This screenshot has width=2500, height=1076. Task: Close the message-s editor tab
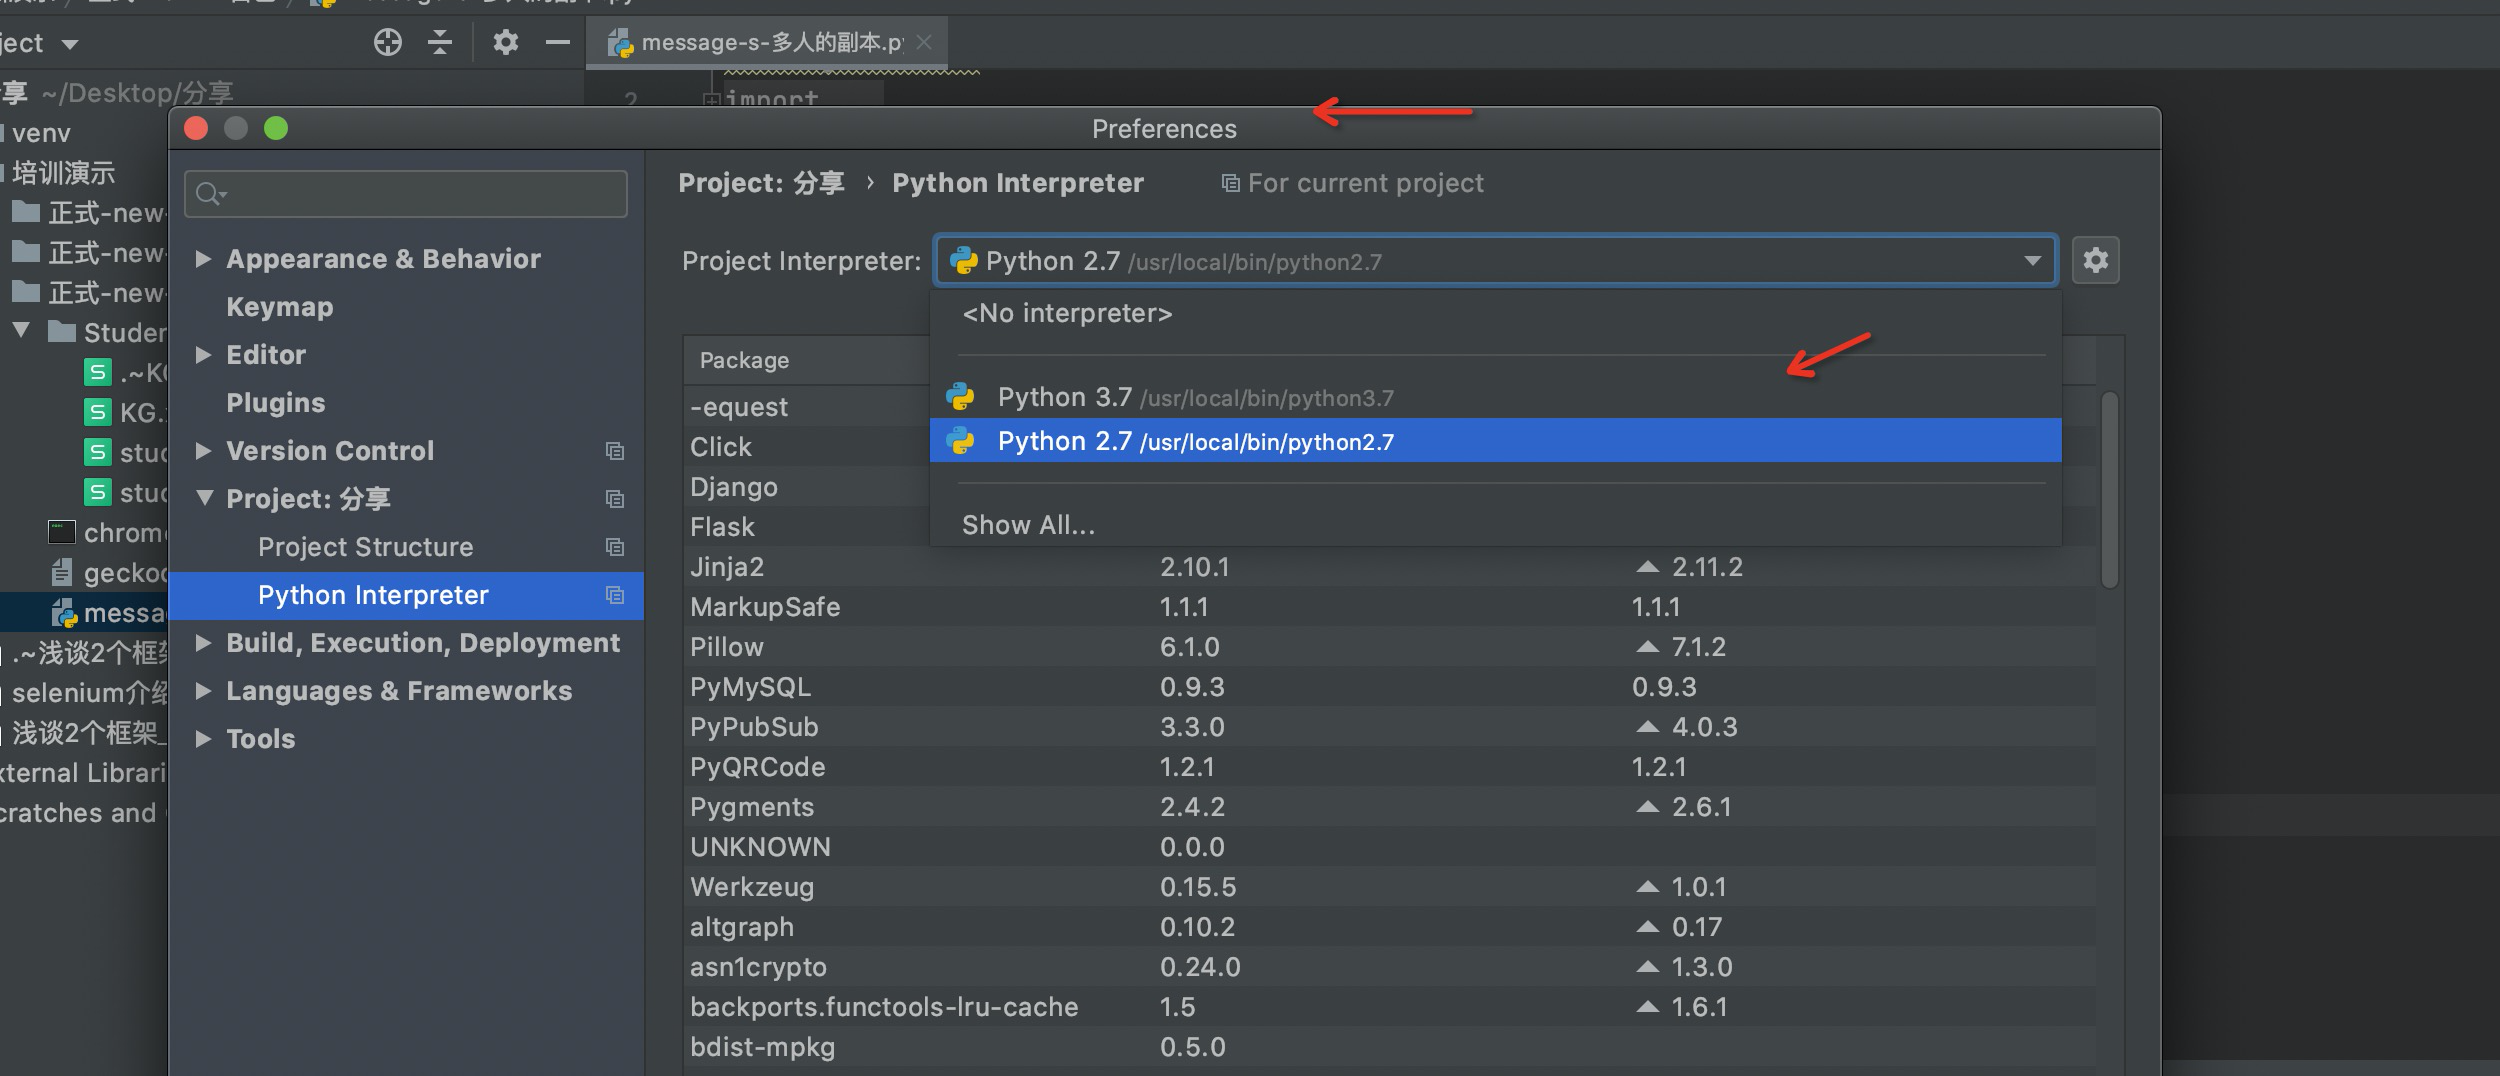click(925, 42)
